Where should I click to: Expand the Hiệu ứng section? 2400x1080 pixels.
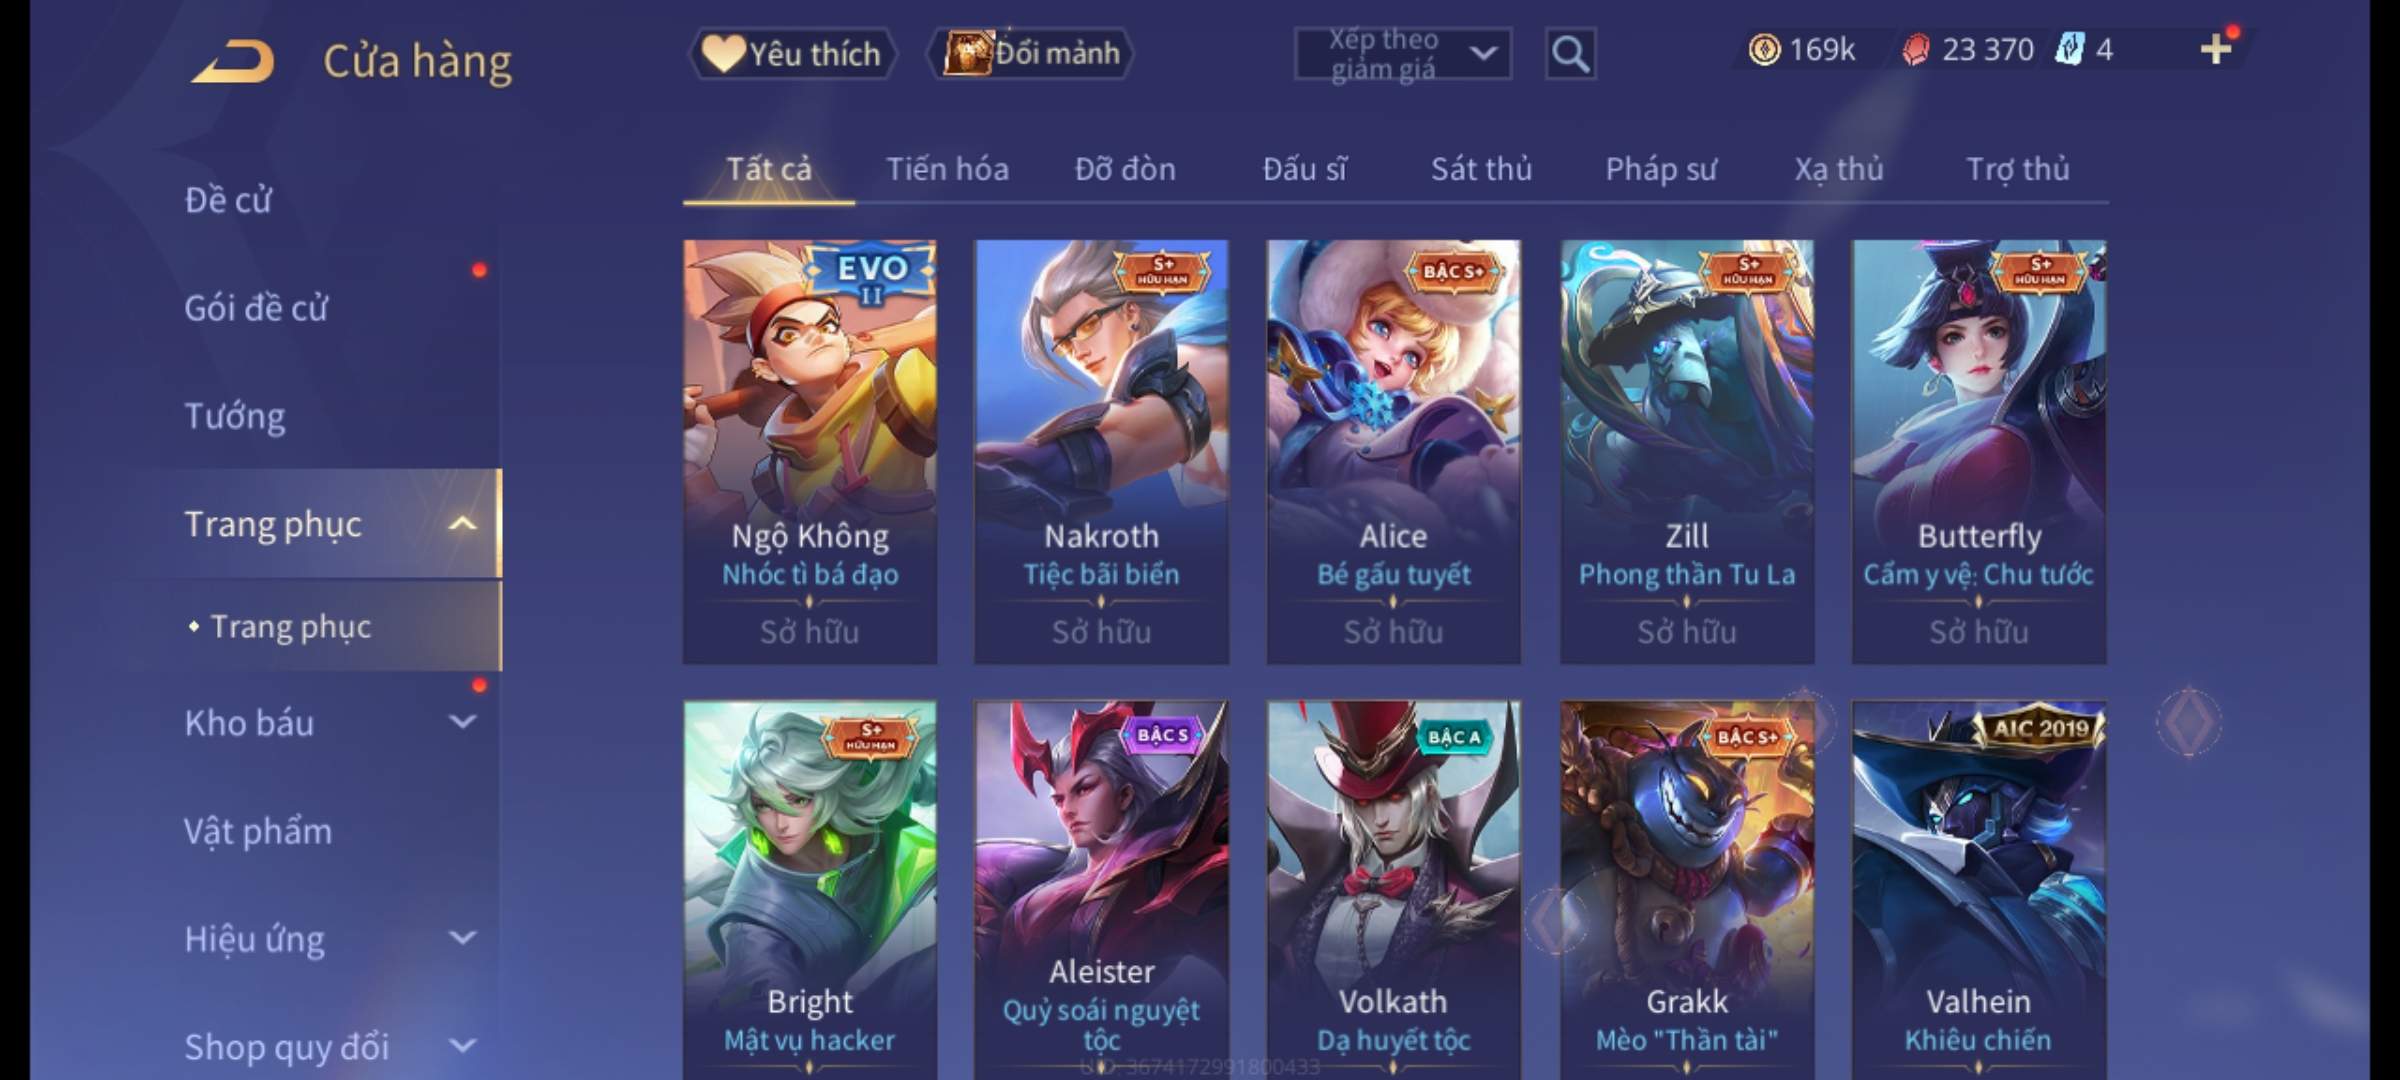click(x=462, y=938)
